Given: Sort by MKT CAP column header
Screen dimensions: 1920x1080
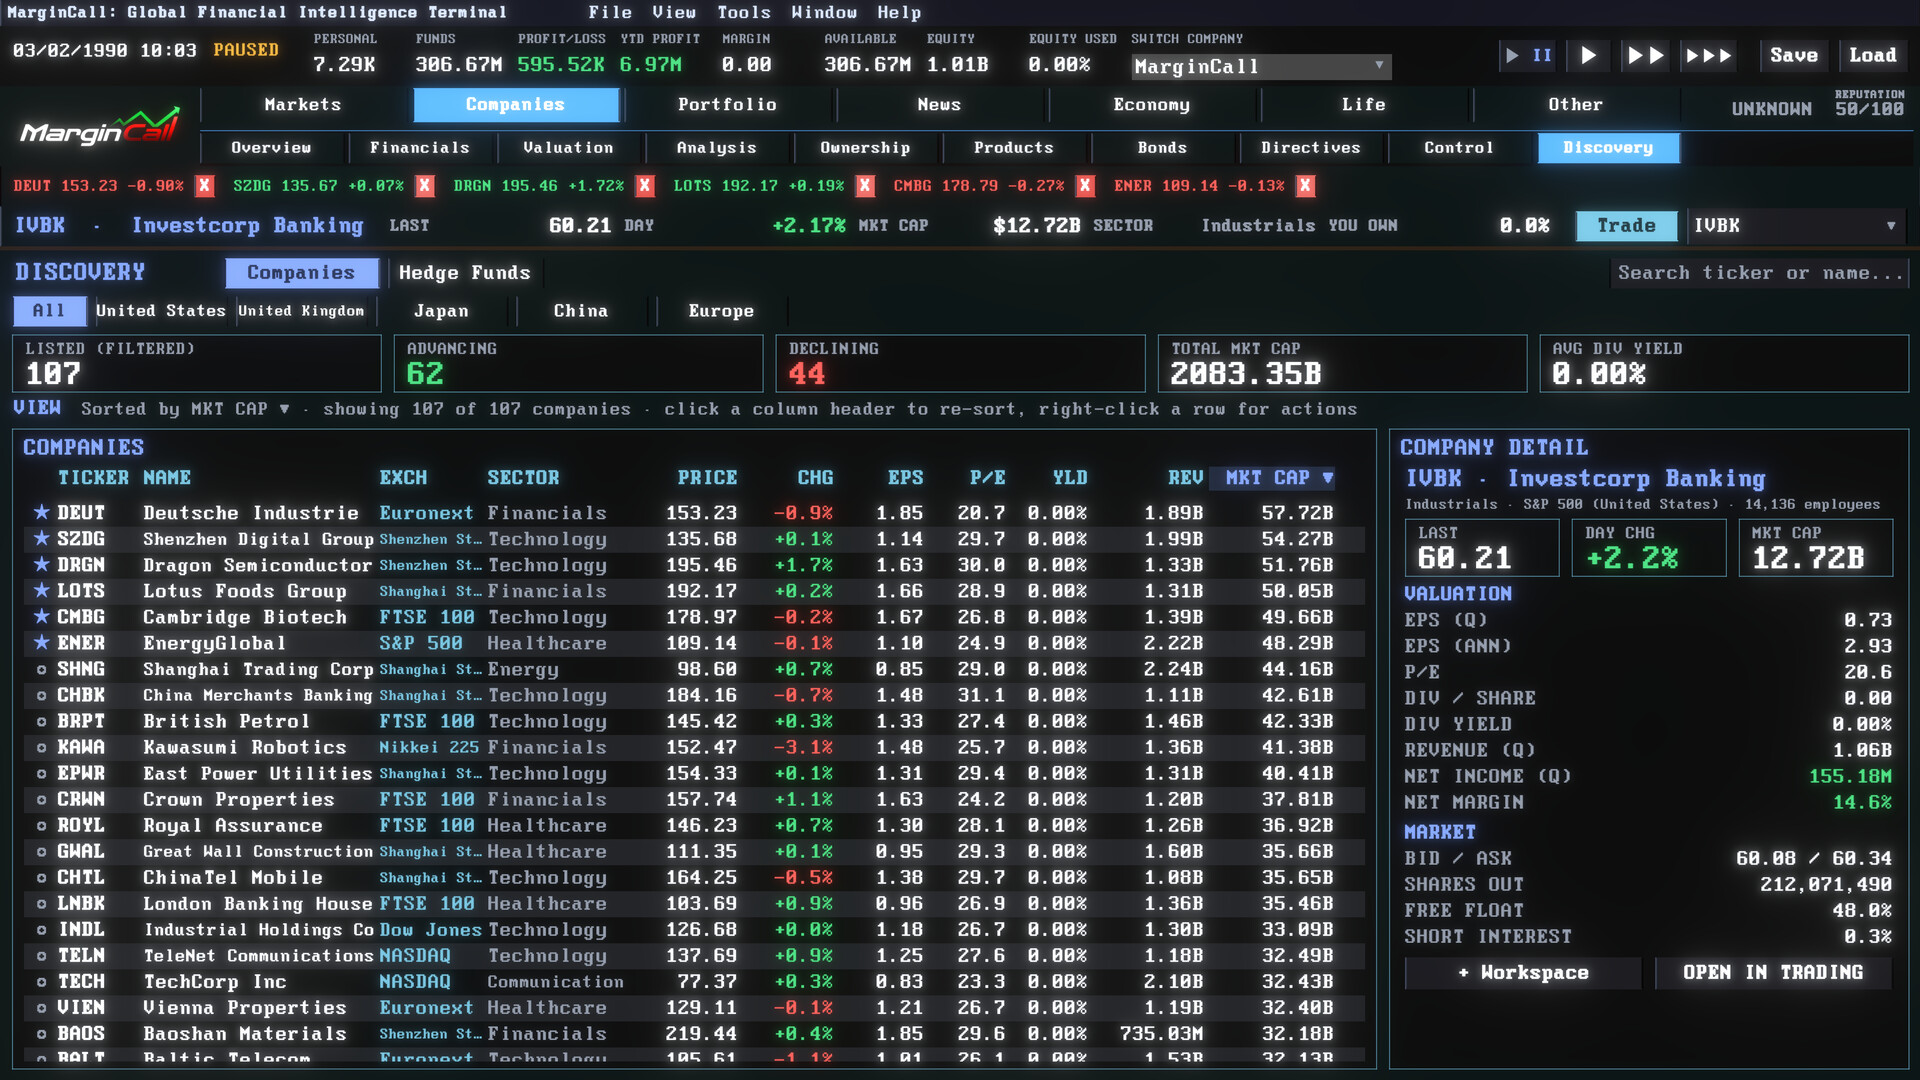Looking at the screenshot, I should click(x=1272, y=478).
